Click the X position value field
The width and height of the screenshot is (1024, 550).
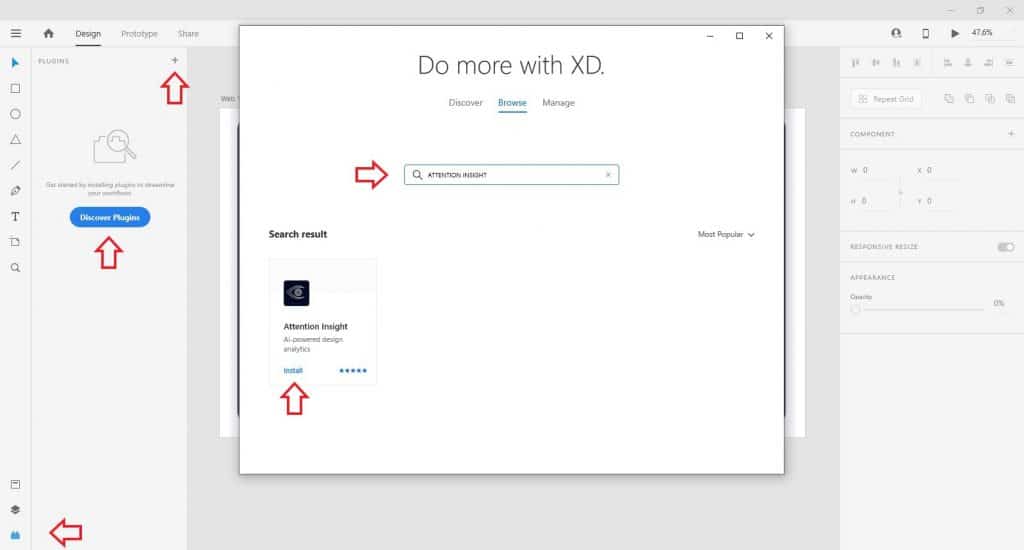(x=939, y=170)
